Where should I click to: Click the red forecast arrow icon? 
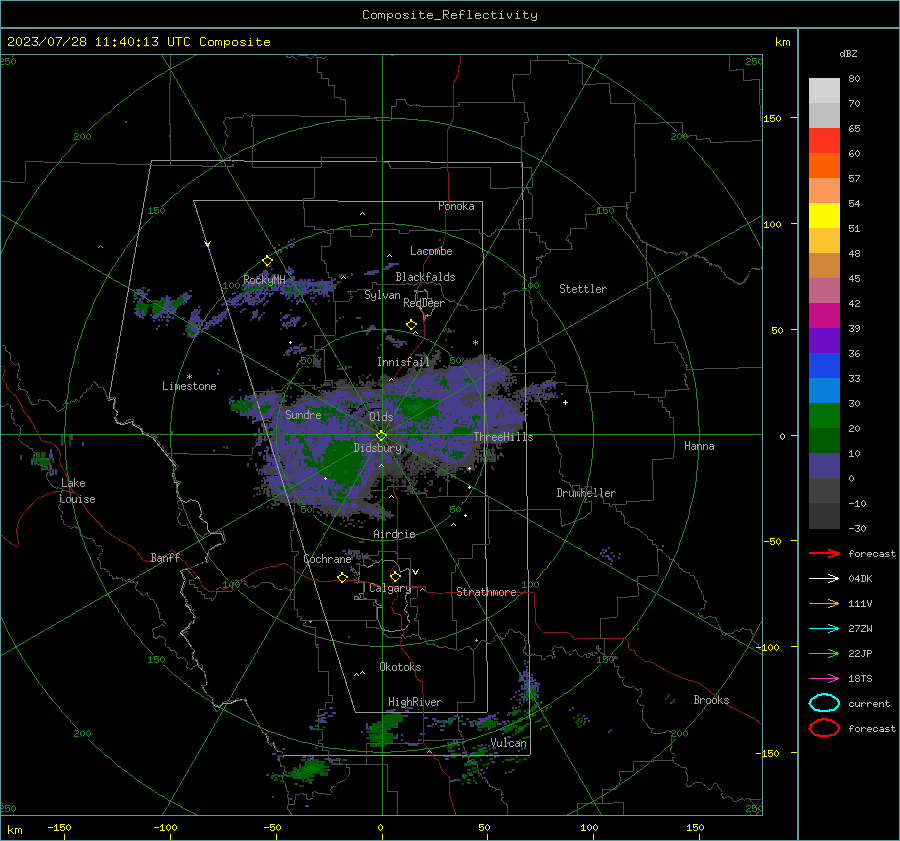click(824, 553)
